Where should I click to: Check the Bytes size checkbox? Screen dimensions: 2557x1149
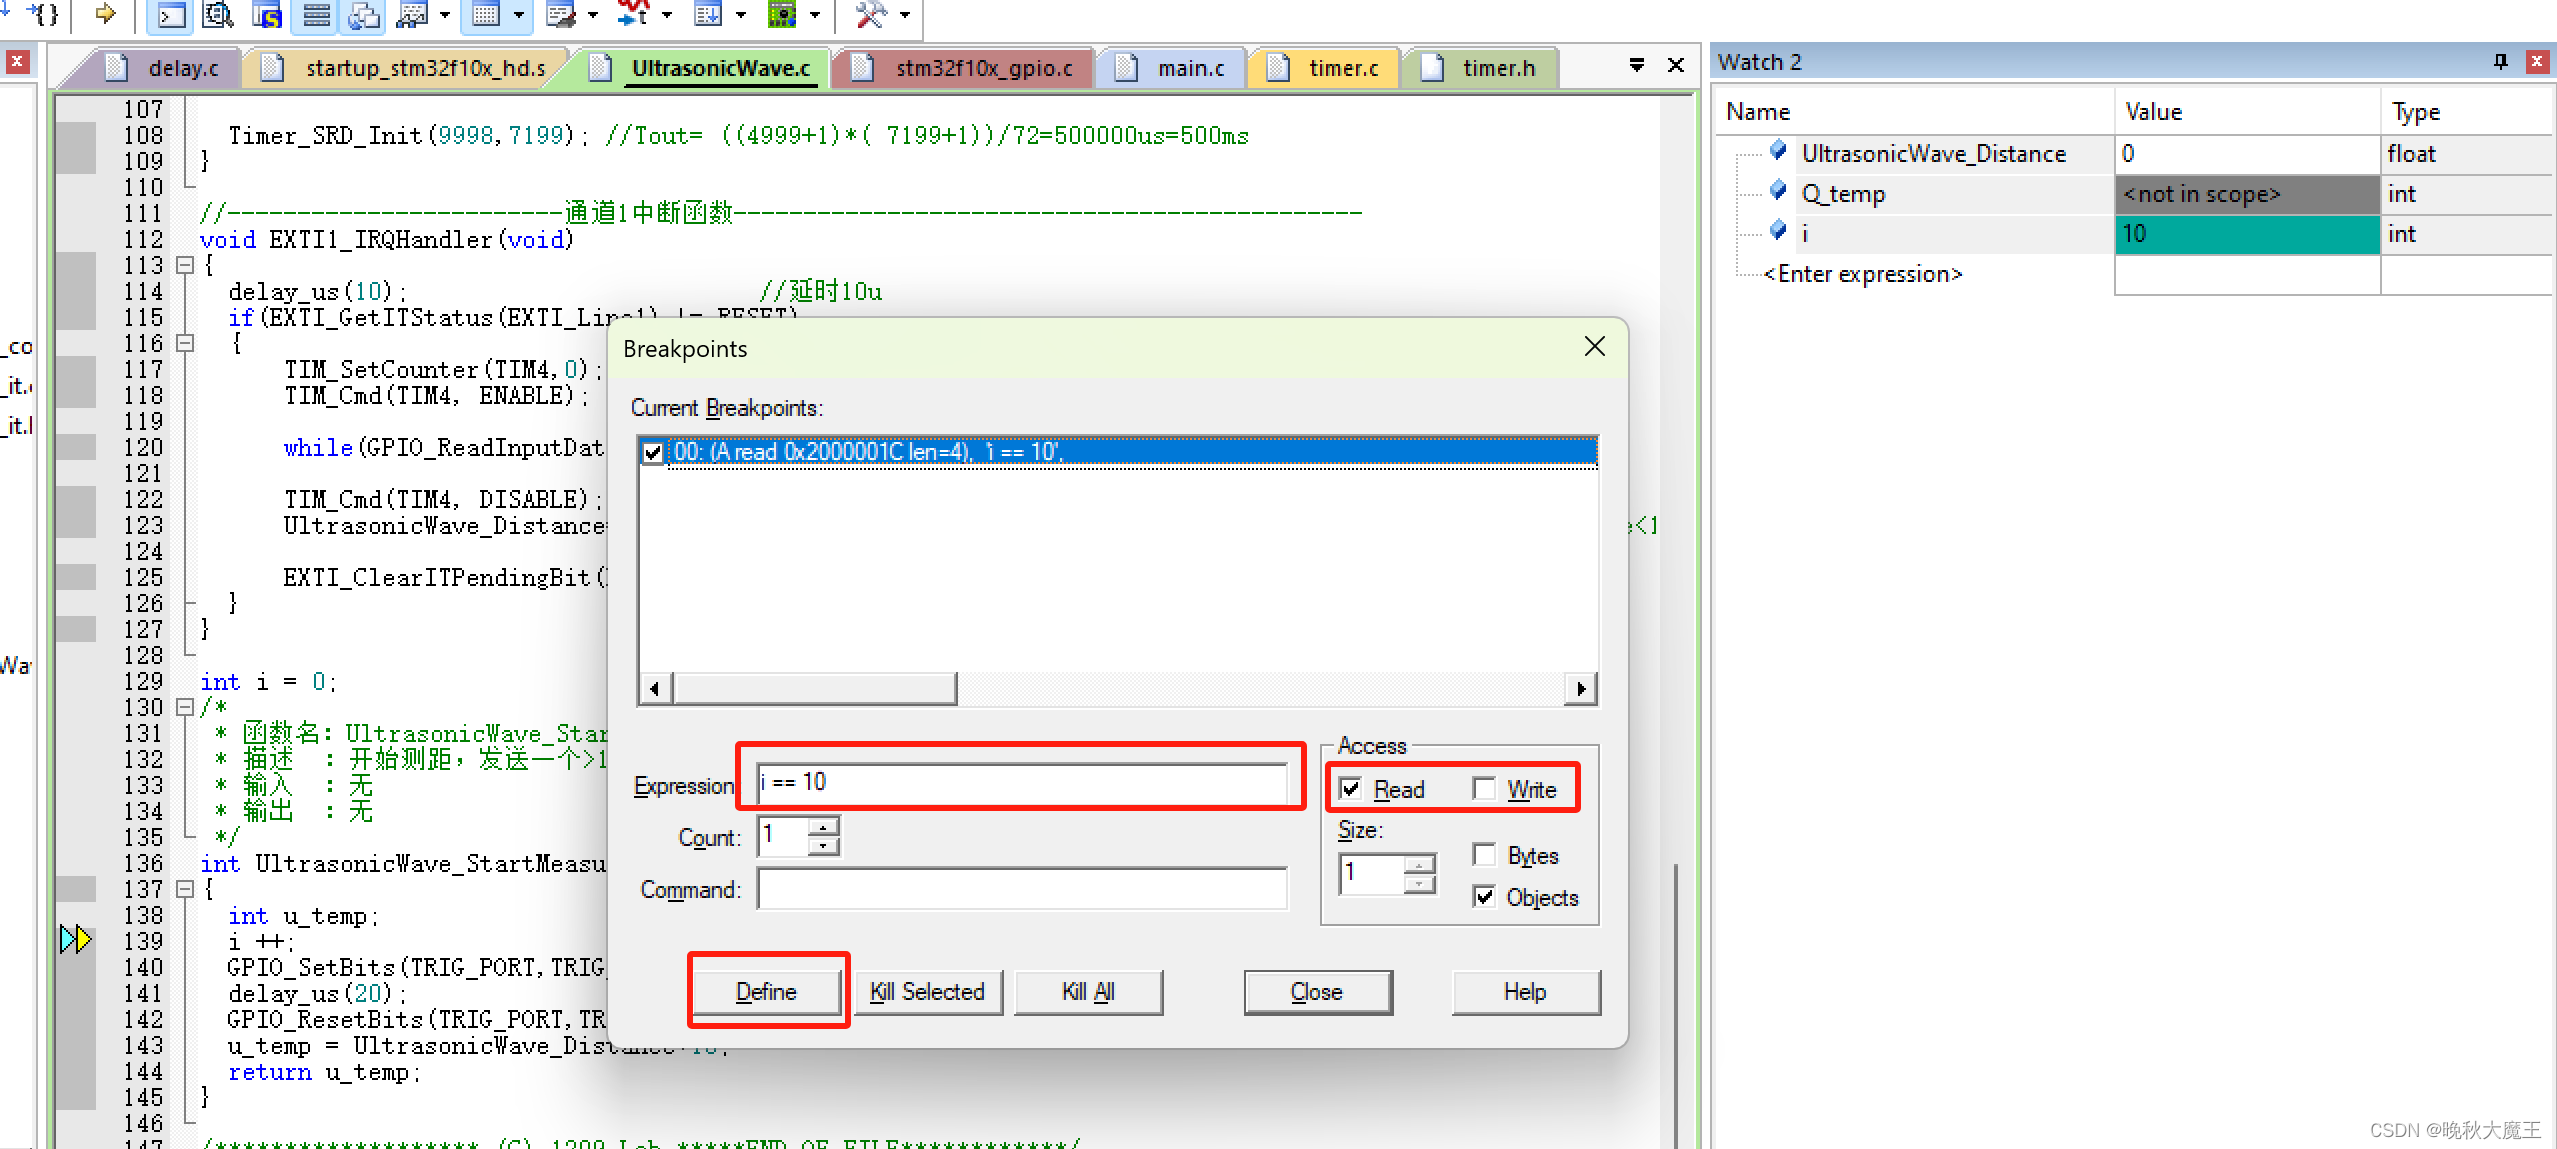pyautogui.click(x=1484, y=855)
